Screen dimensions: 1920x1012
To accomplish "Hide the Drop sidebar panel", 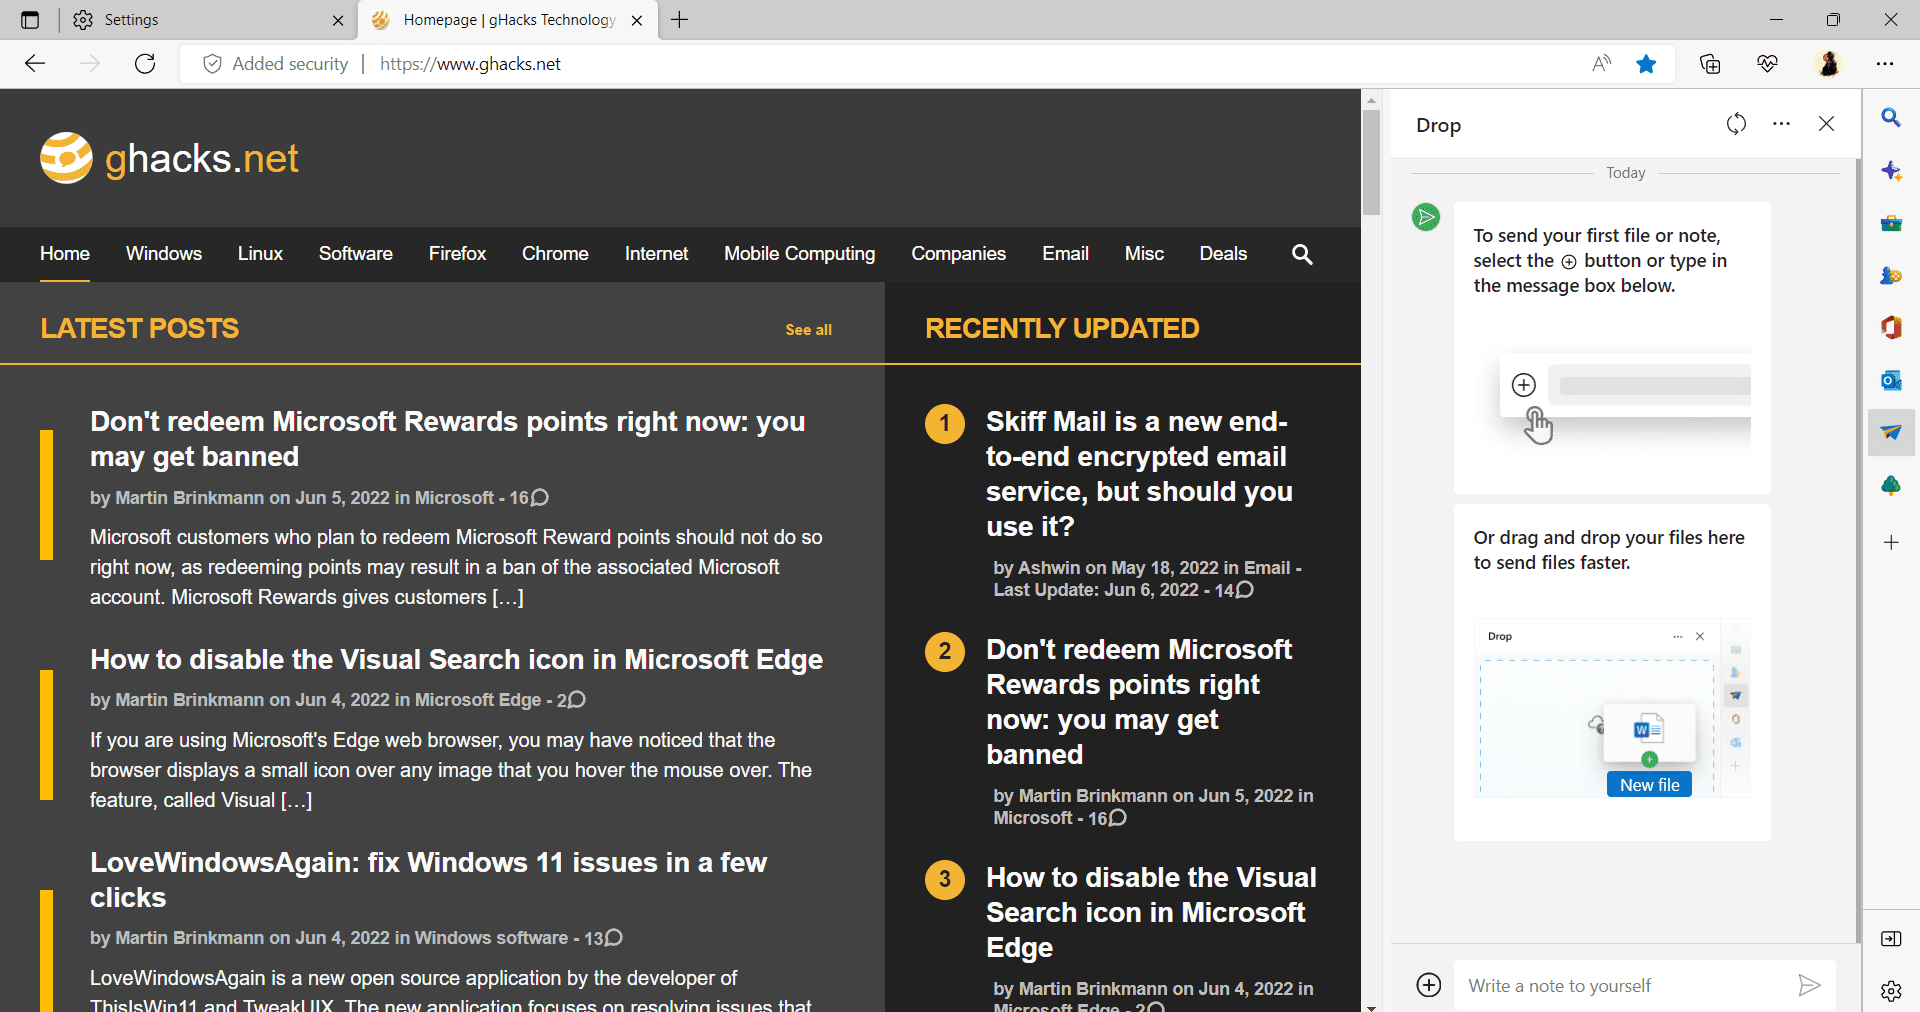I will [1826, 123].
